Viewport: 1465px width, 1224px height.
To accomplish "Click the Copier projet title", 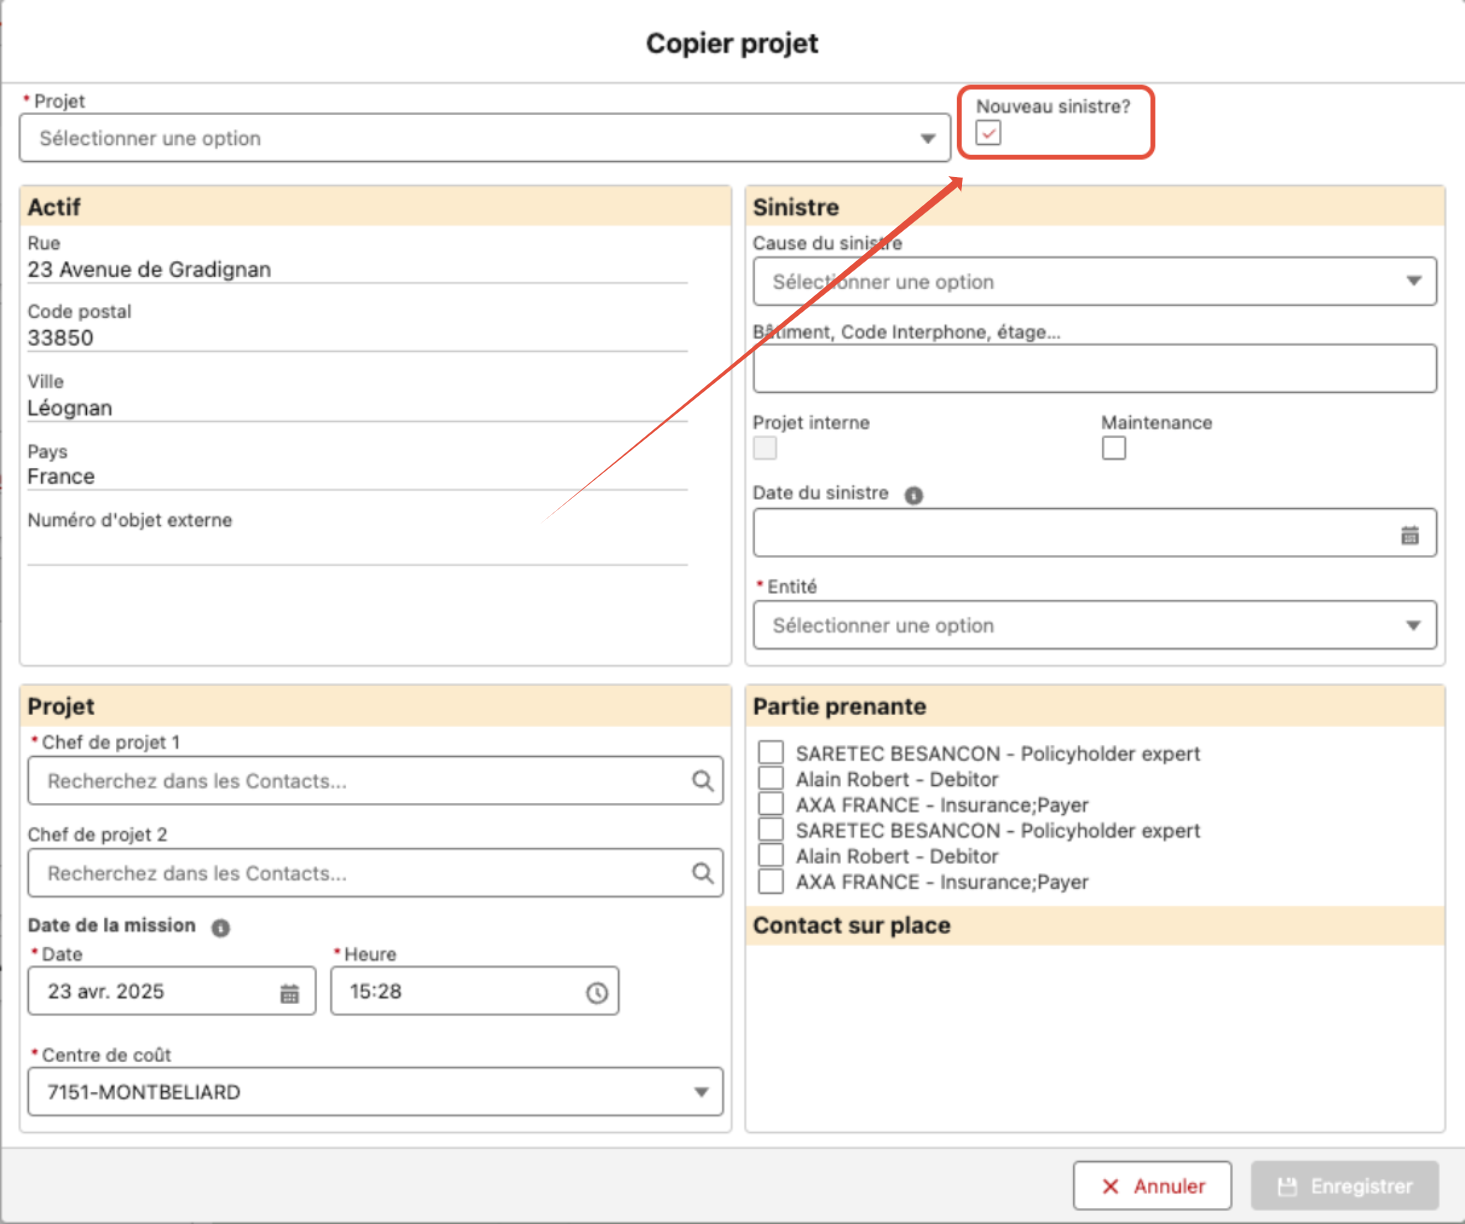I will point(732,43).
